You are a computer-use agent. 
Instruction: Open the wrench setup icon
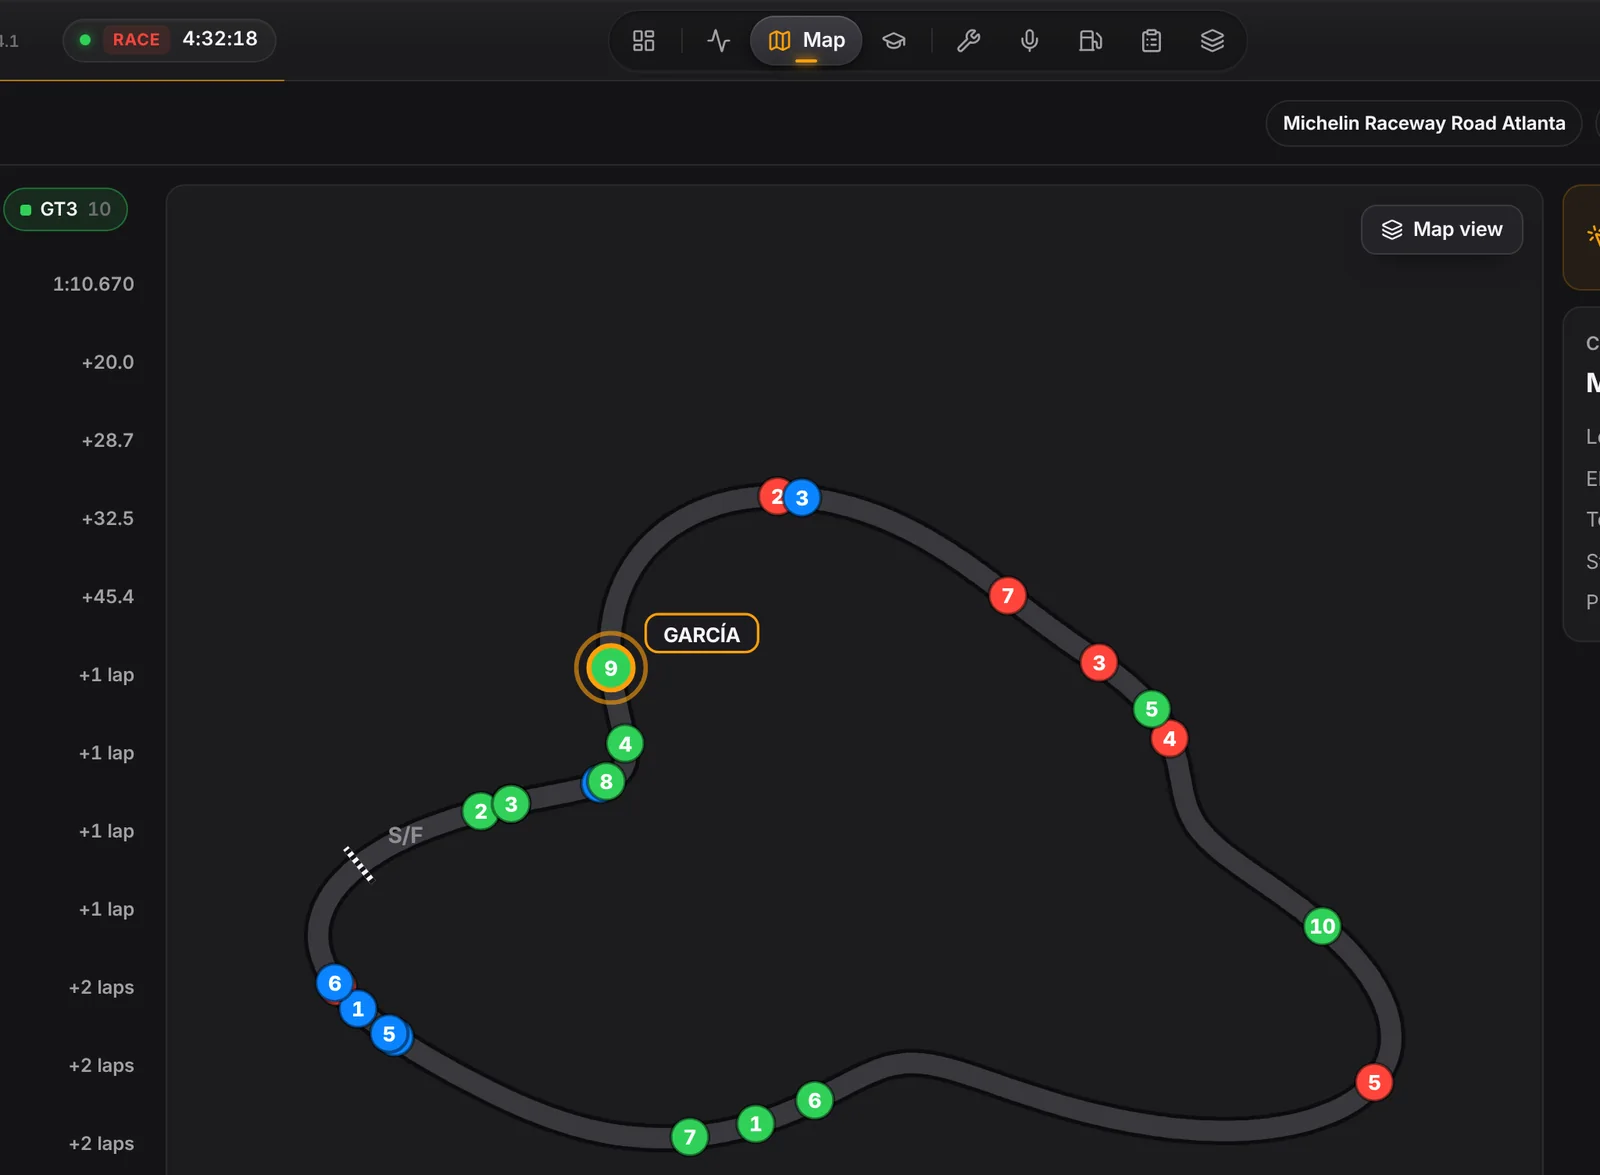tap(968, 41)
